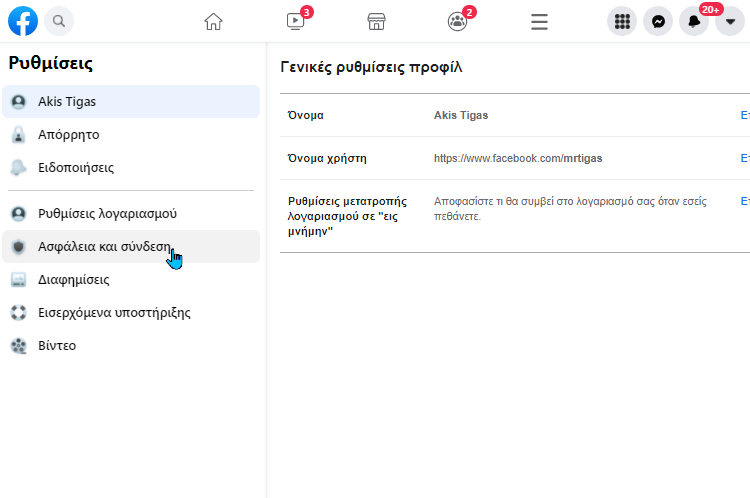Click the profile avatar icon beside Akis Tigas
750x498 pixels.
tap(19, 101)
